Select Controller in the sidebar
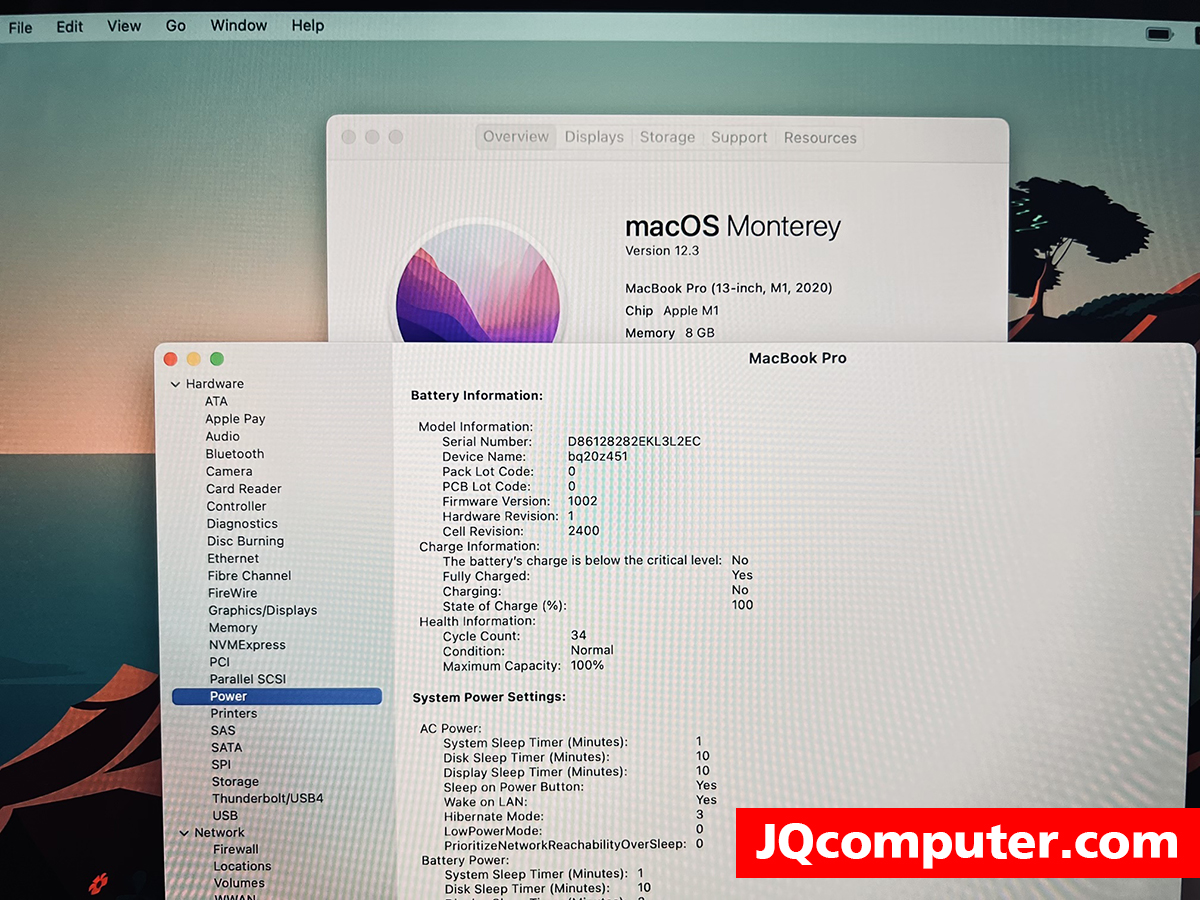Image resolution: width=1200 pixels, height=900 pixels. click(237, 506)
